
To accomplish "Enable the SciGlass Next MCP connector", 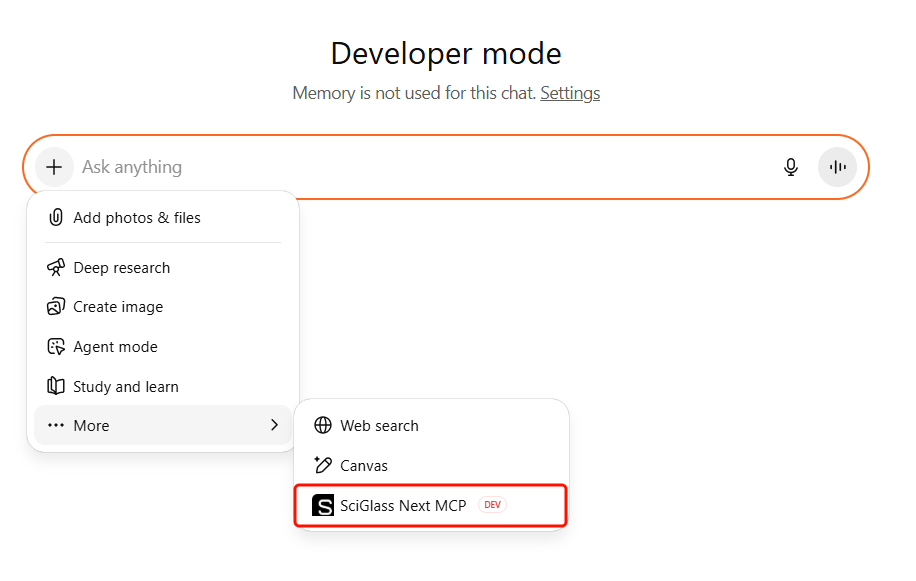I will coord(403,506).
